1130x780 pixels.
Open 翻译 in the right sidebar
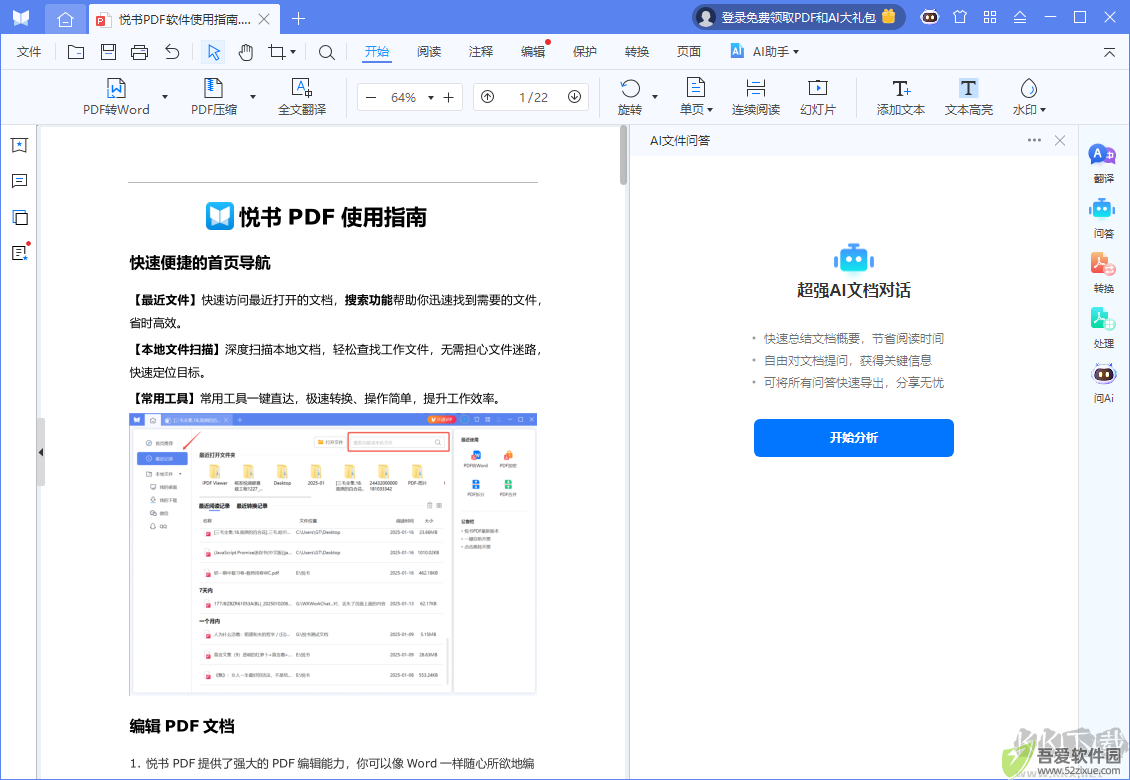coord(1103,163)
